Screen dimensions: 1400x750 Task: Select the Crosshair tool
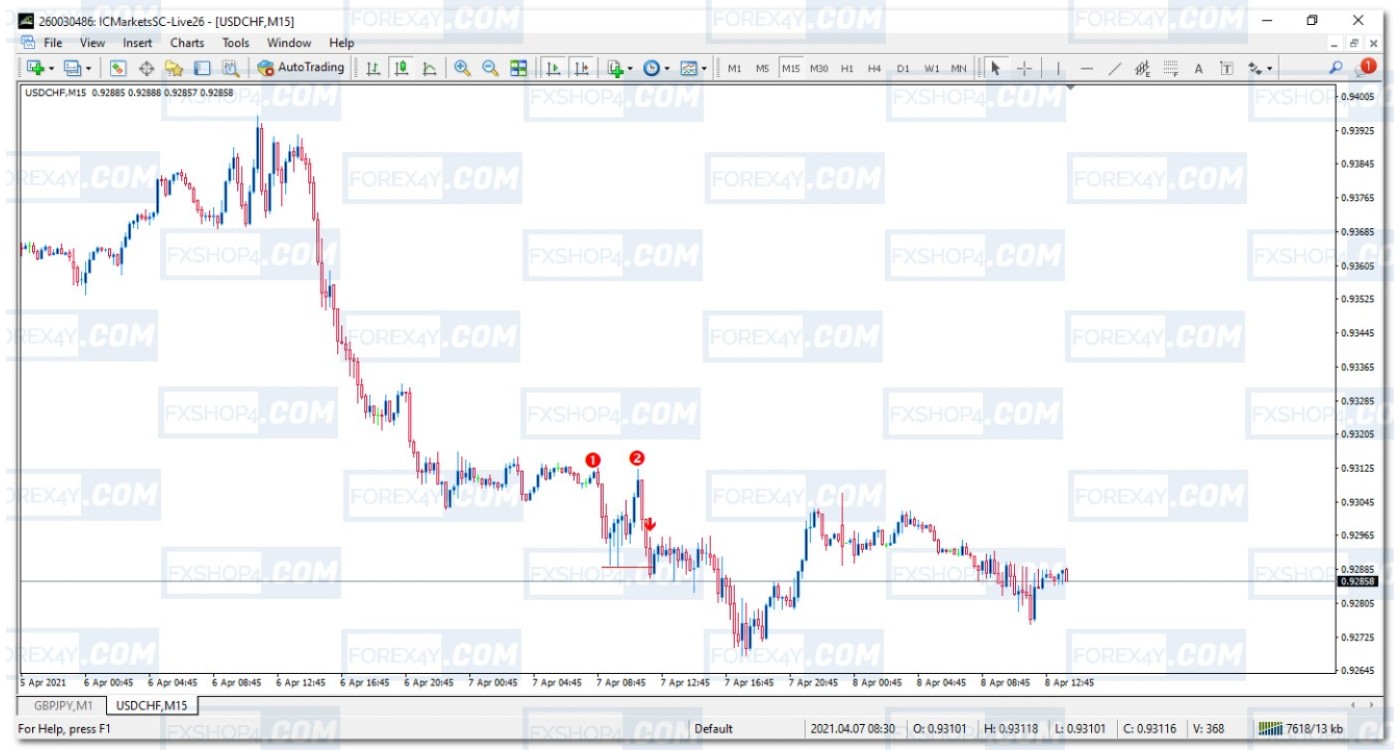[1024, 68]
